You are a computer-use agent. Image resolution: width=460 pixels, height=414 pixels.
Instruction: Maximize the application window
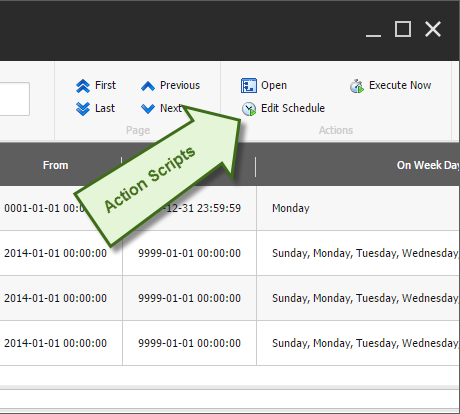403,29
